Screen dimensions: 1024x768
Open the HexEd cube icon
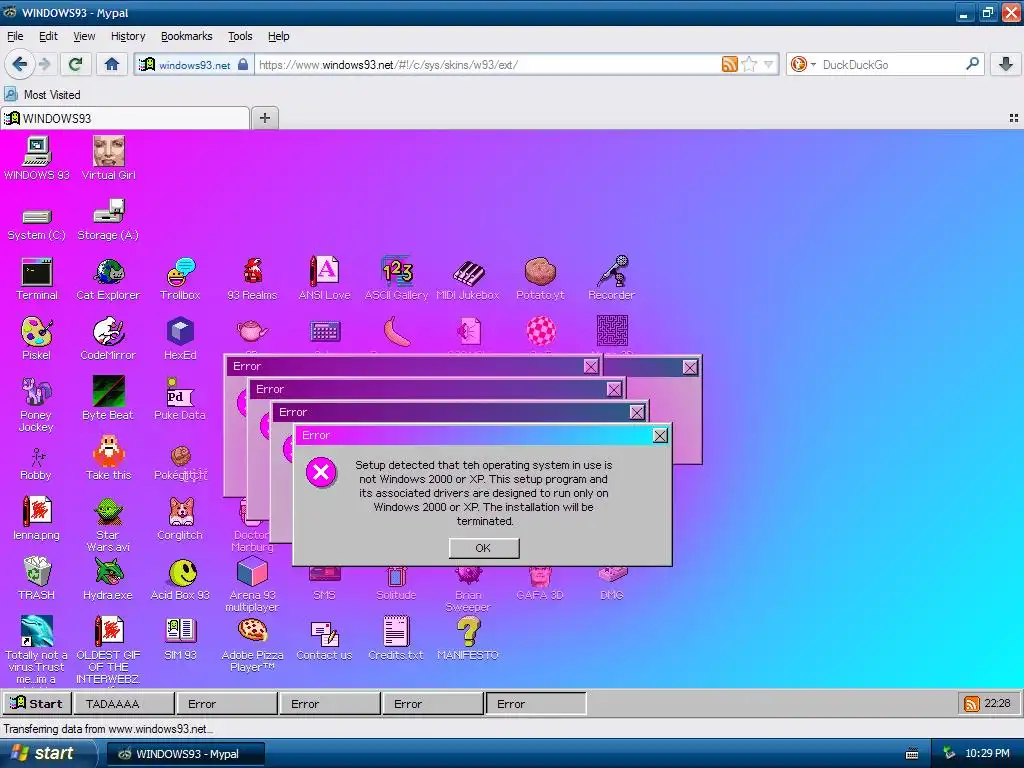pos(180,338)
